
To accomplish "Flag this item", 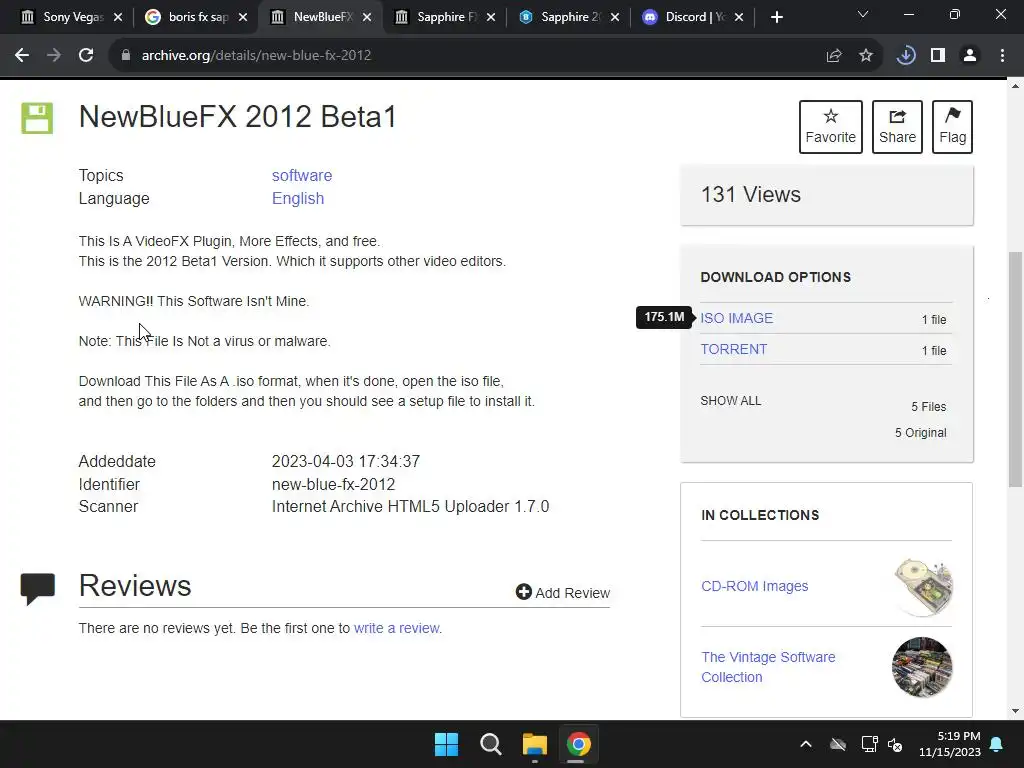I will [952, 127].
